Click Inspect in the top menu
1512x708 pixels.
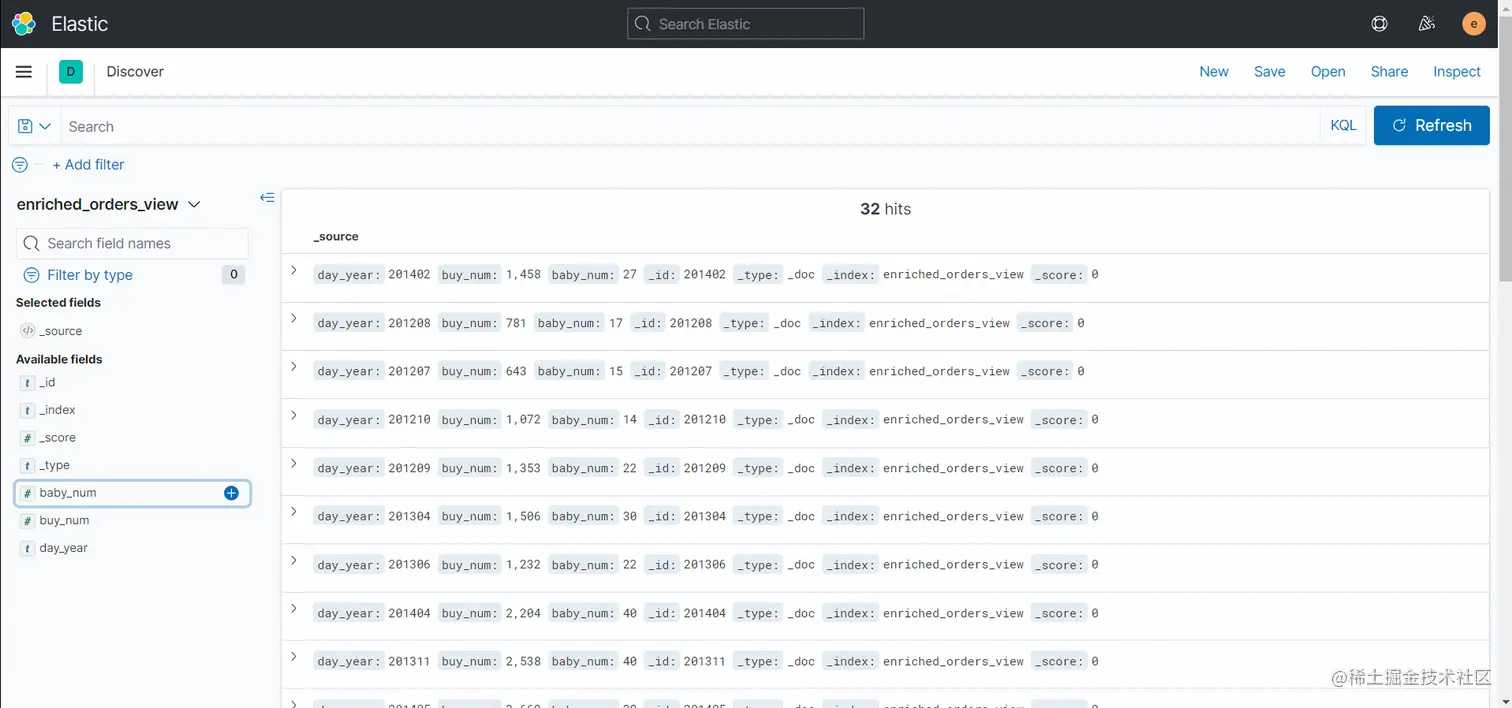1457,72
